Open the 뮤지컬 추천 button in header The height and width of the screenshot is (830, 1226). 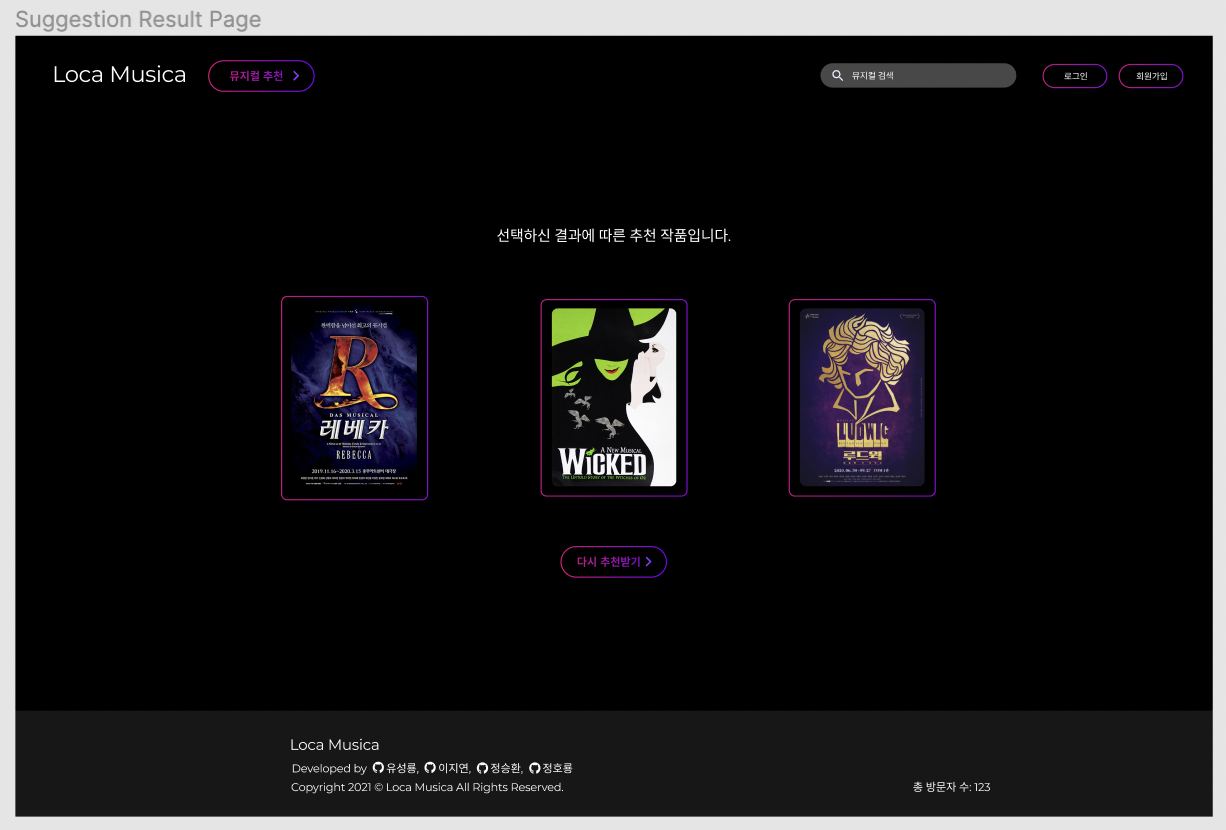(261, 76)
